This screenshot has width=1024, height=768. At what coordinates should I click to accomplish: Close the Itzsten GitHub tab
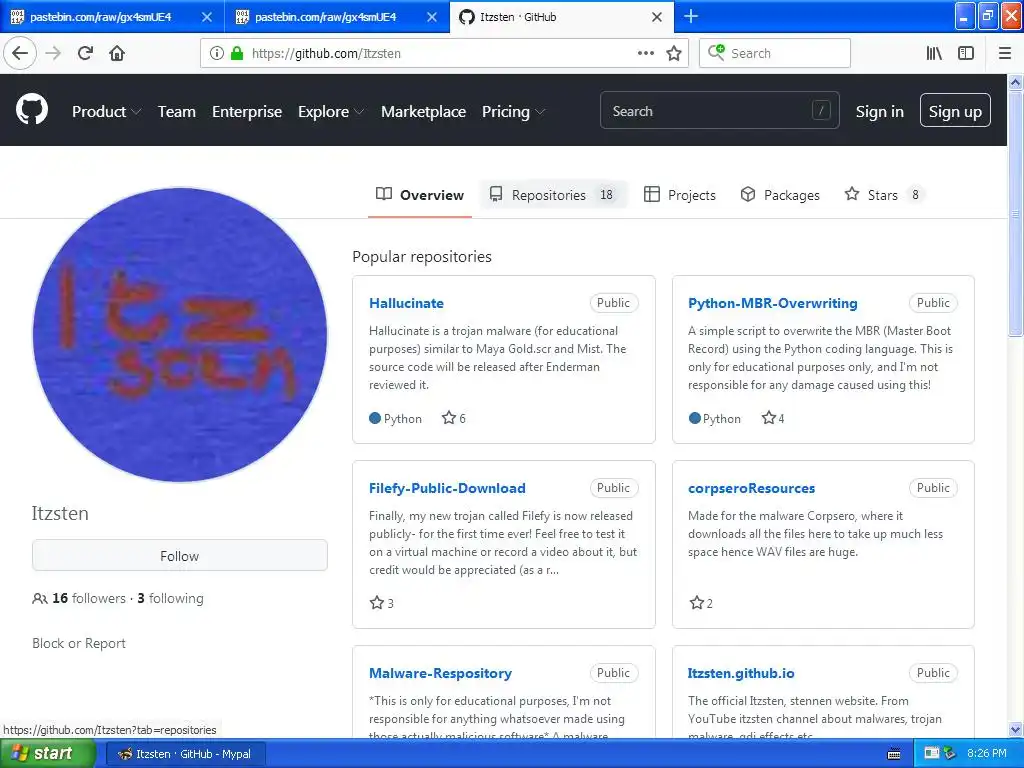pos(657,17)
